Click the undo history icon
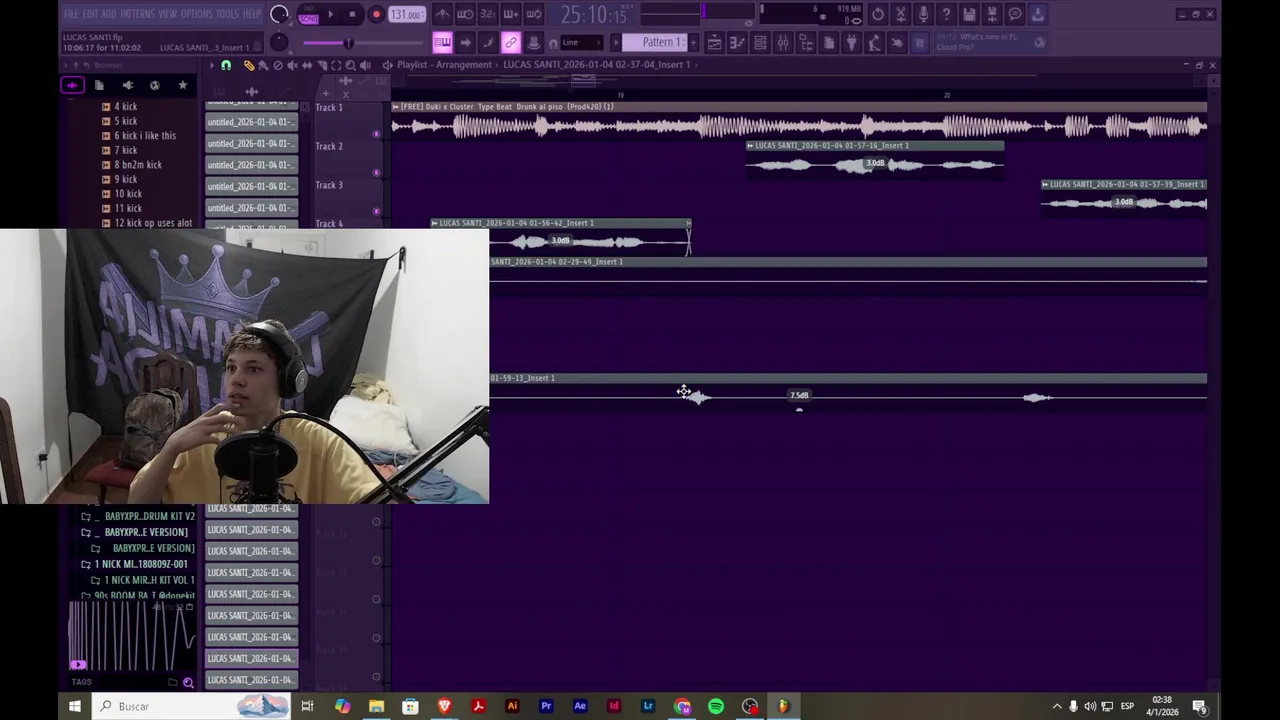 point(878,14)
